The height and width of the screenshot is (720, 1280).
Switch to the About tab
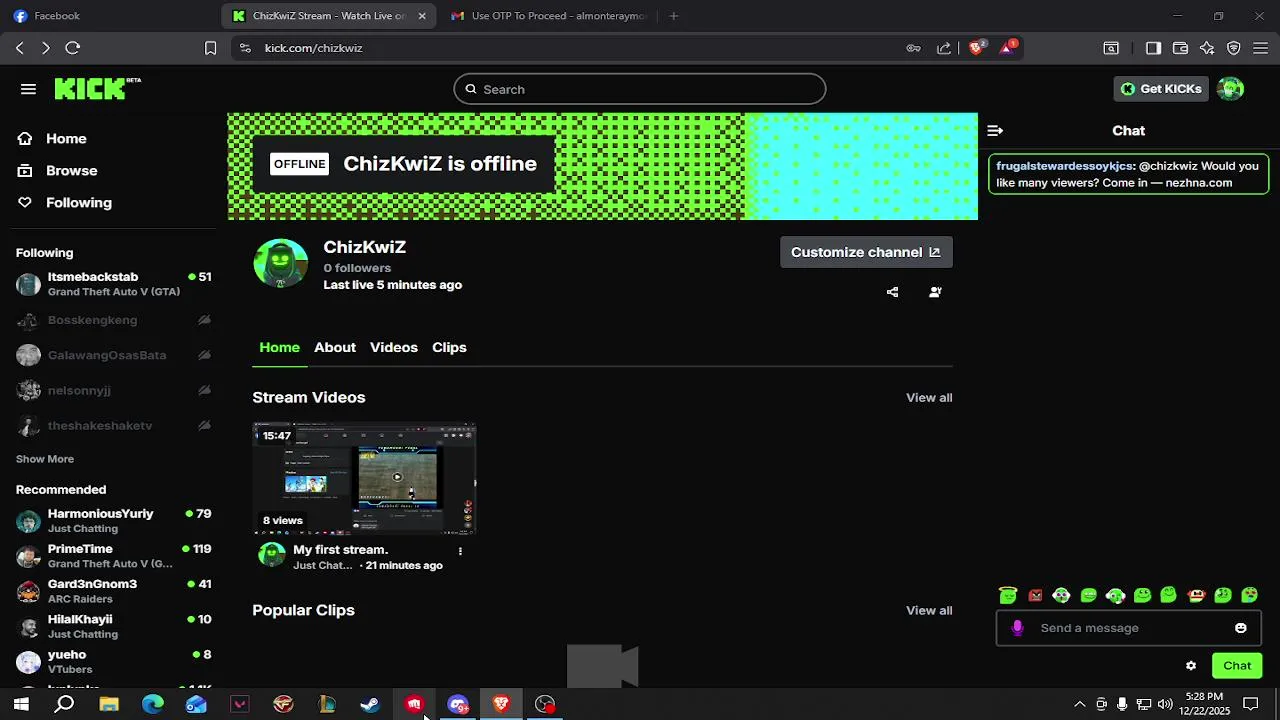tap(335, 347)
